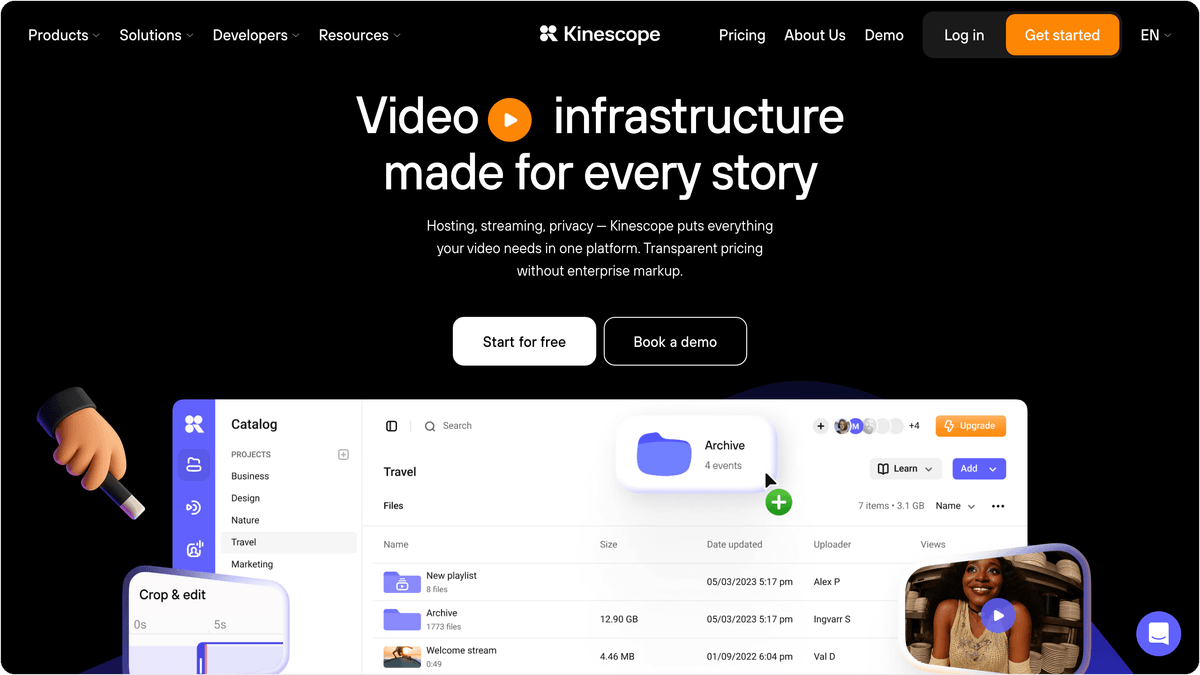Click the Kinescope logo in header
Image resolution: width=1200 pixels, height=675 pixels.
[x=600, y=34]
